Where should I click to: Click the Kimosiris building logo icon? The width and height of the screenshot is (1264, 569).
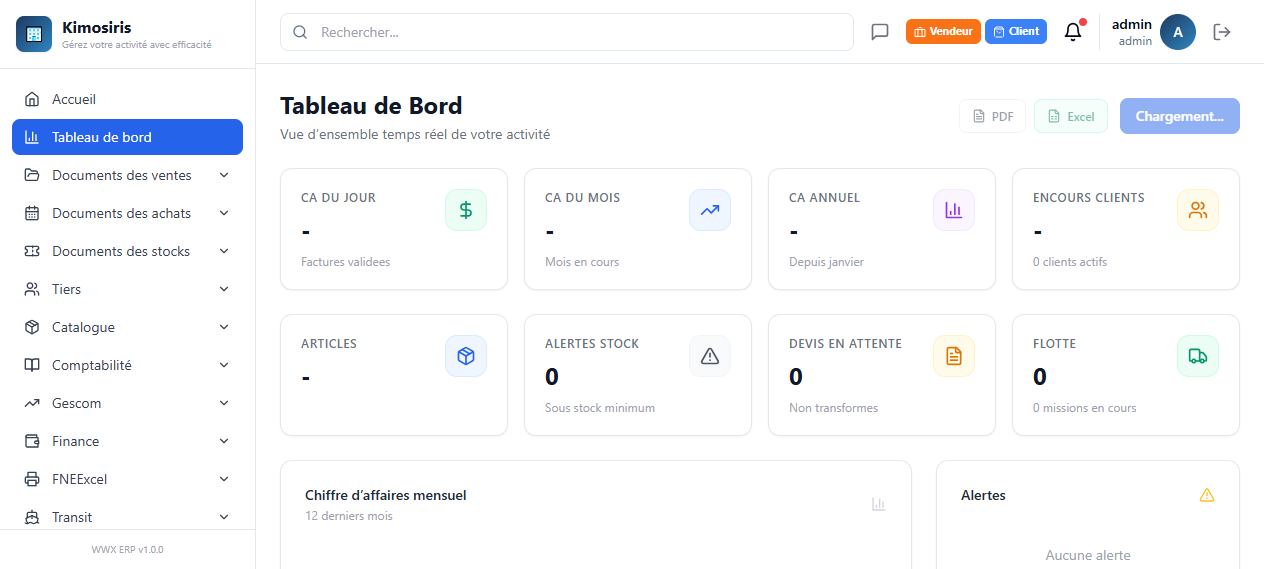tap(34, 33)
